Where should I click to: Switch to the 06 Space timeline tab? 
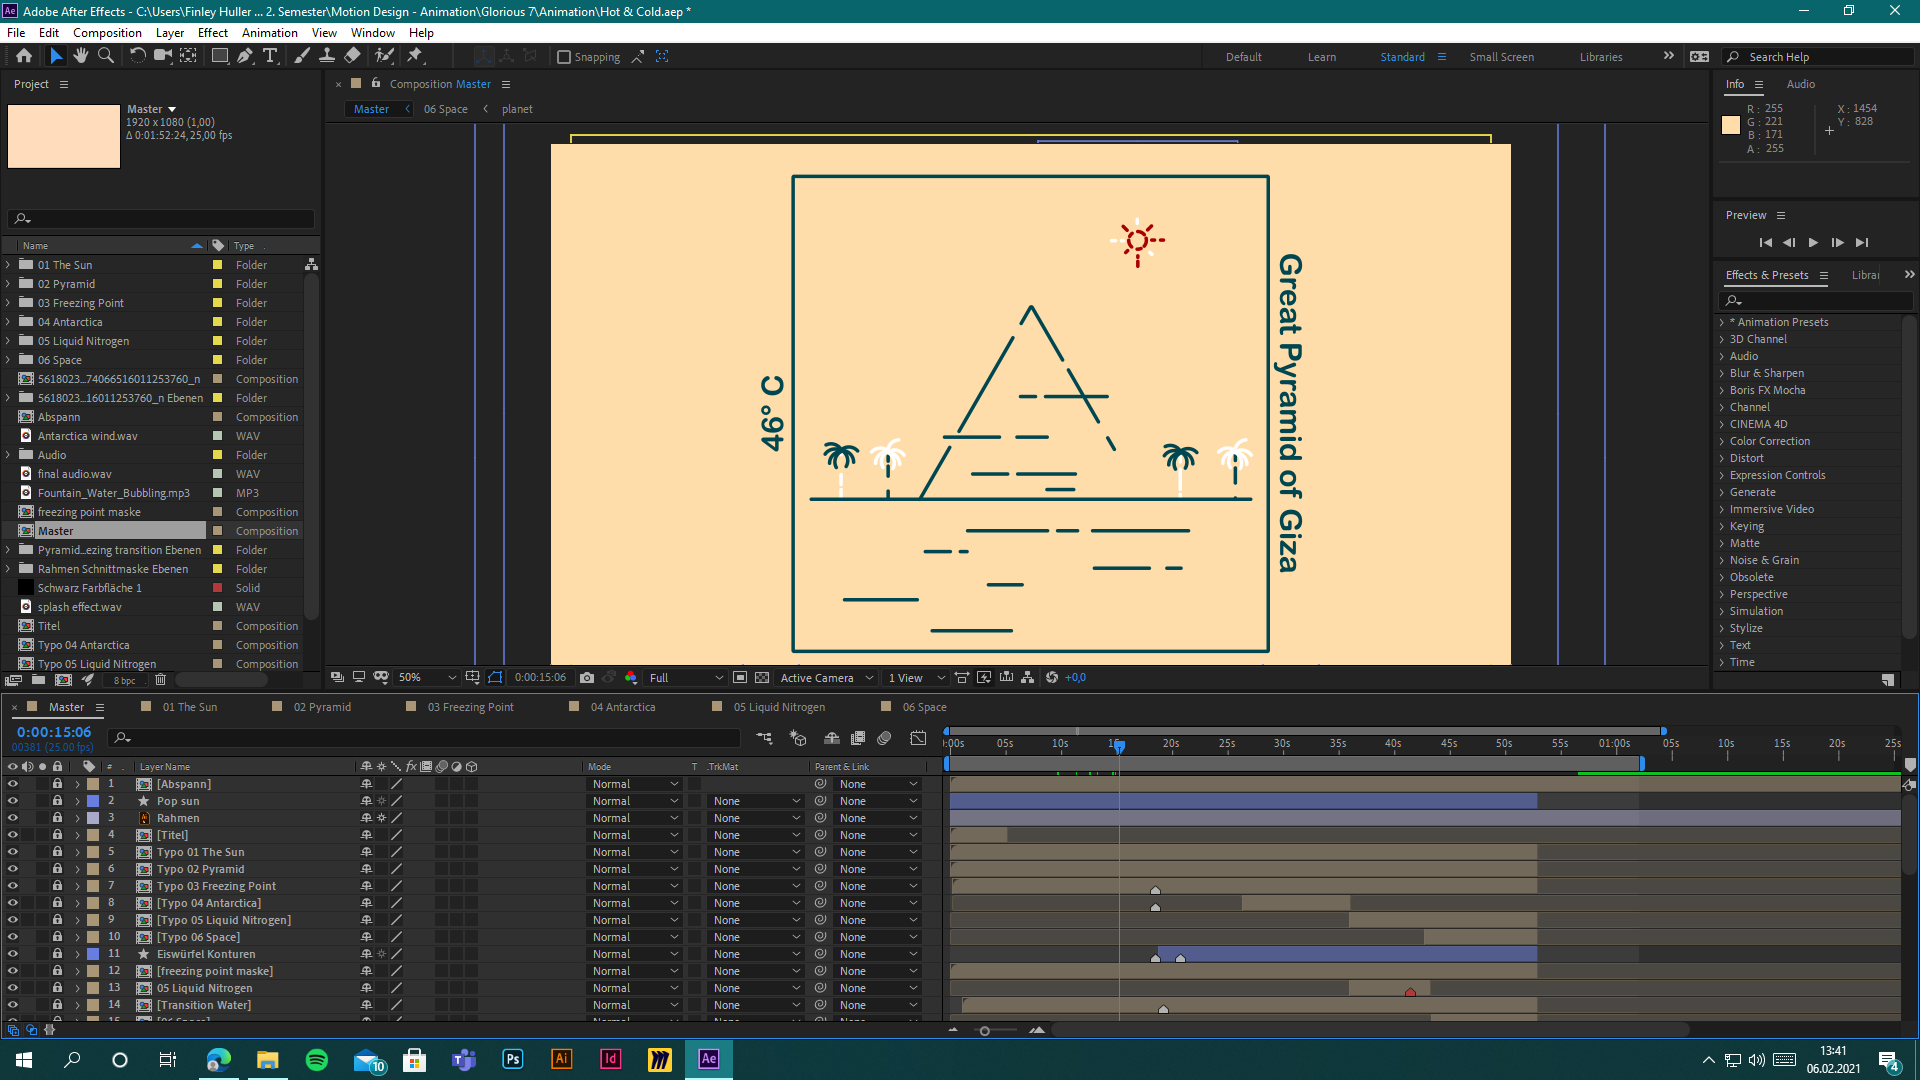[925, 707]
